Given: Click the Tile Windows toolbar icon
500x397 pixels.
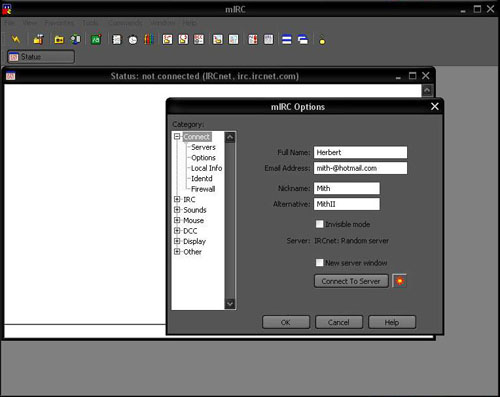Looking at the screenshot, I should (x=287, y=40).
